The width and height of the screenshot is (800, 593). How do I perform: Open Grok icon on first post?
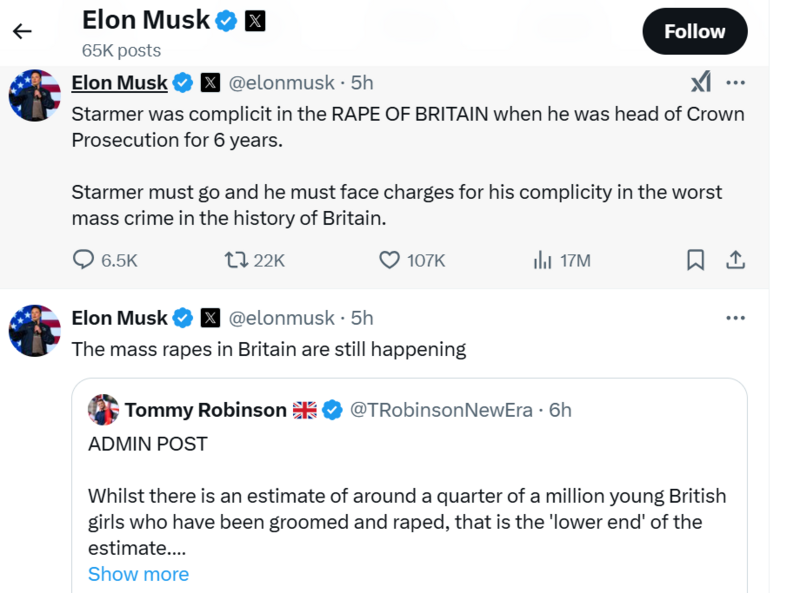pyautogui.click(x=701, y=82)
